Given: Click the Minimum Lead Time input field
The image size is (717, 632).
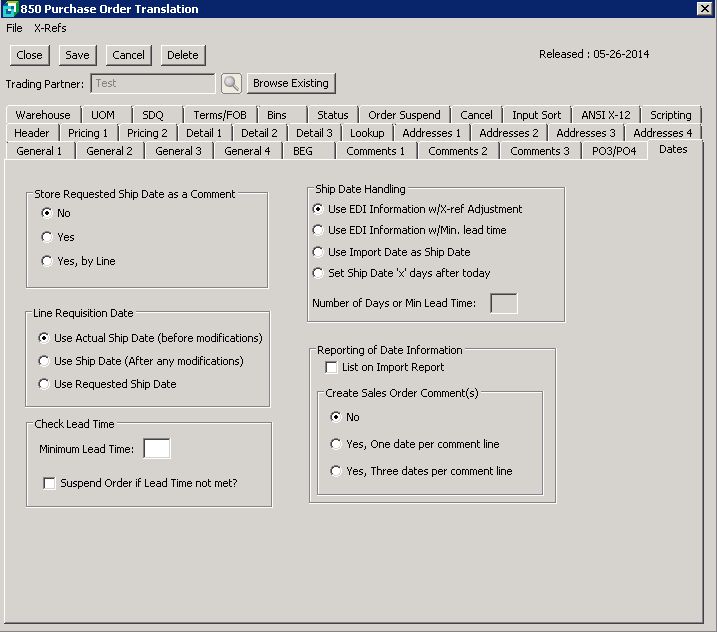Looking at the screenshot, I should tap(157, 449).
